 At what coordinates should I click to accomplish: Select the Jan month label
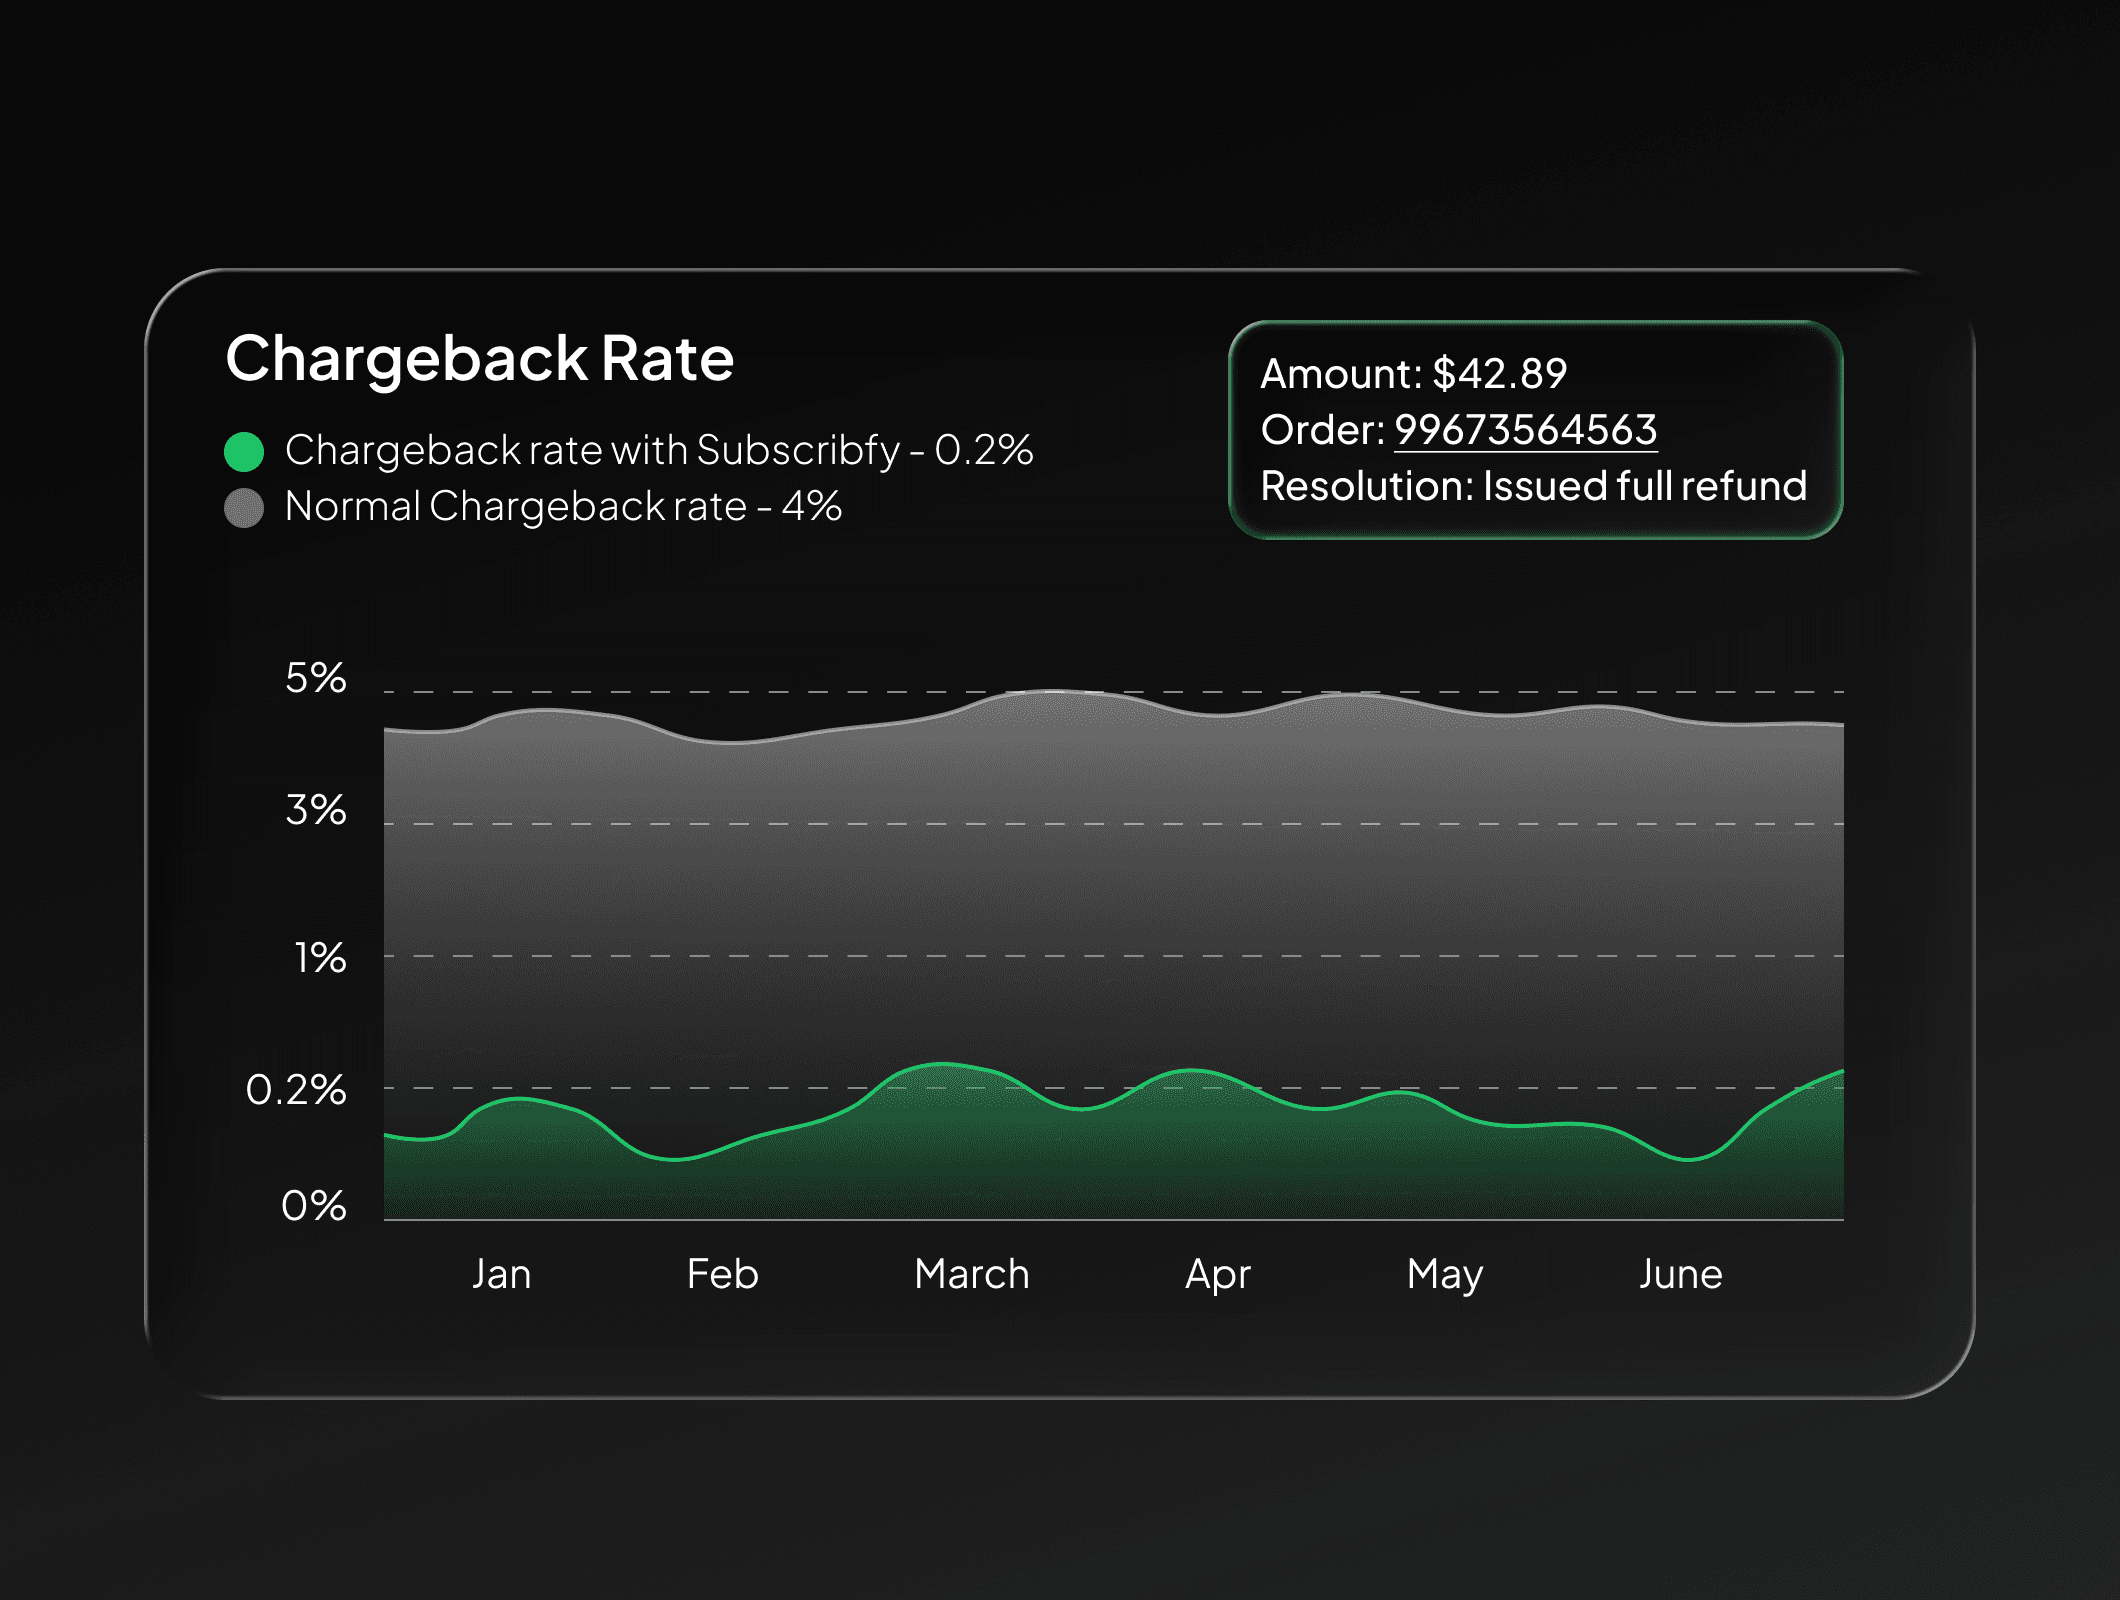click(x=501, y=1274)
